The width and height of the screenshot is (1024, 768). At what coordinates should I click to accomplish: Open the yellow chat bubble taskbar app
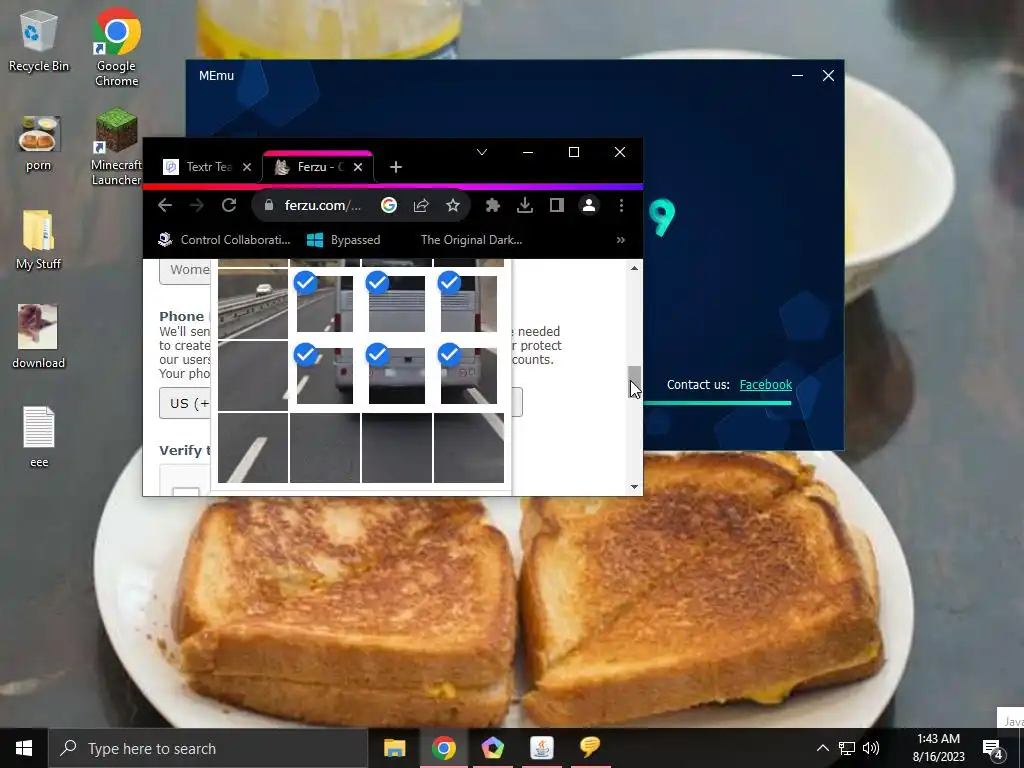click(590, 748)
